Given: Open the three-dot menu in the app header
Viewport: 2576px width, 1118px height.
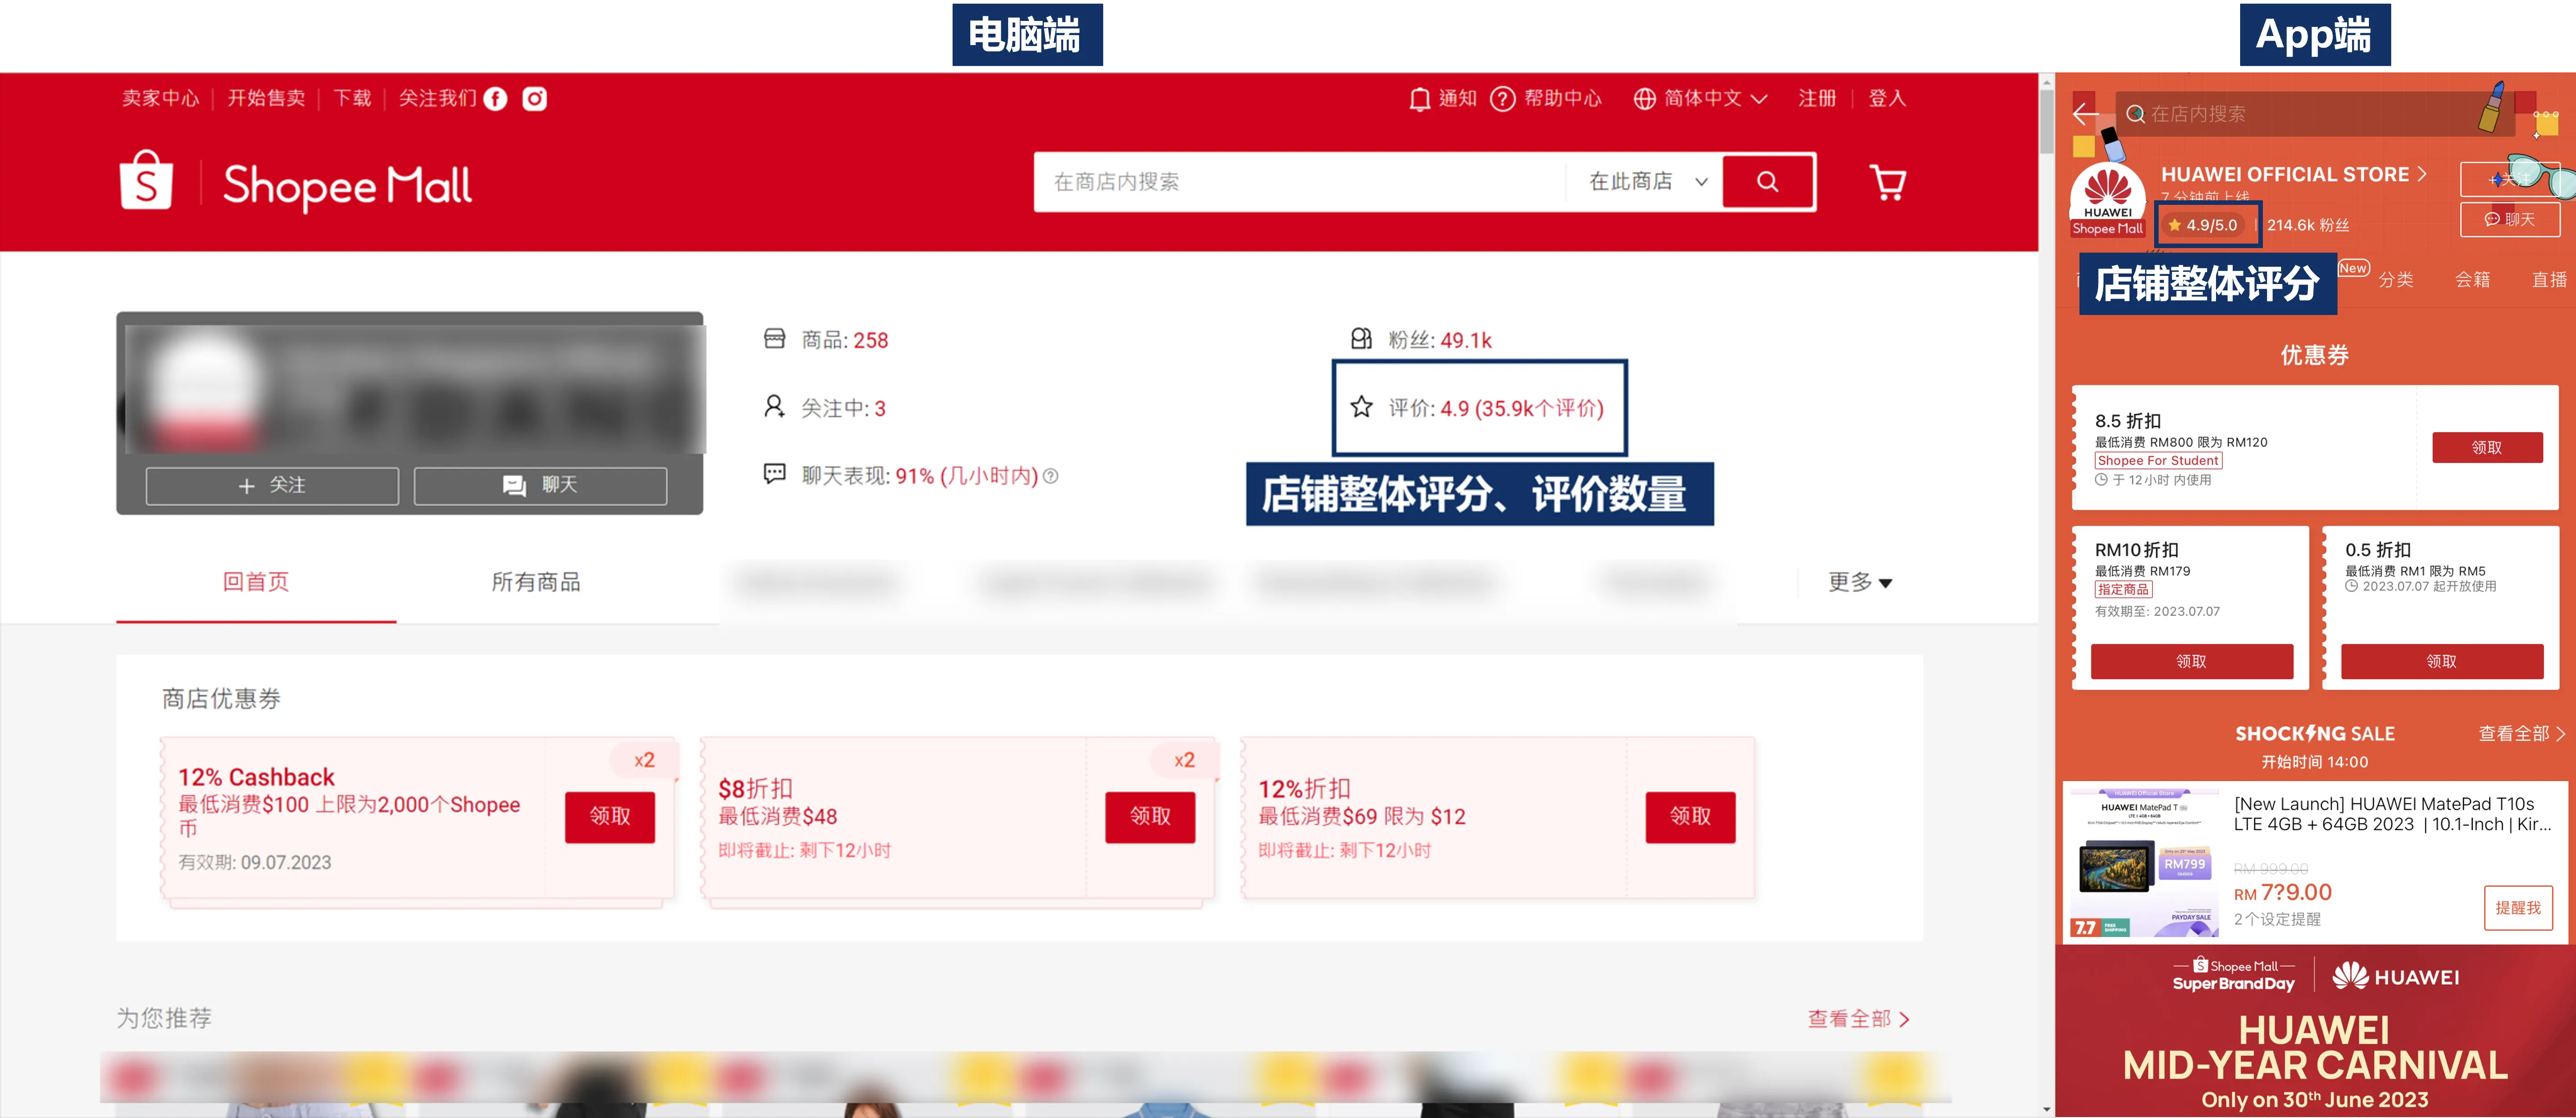Looking at the screenshot, I should point(2545,113).
